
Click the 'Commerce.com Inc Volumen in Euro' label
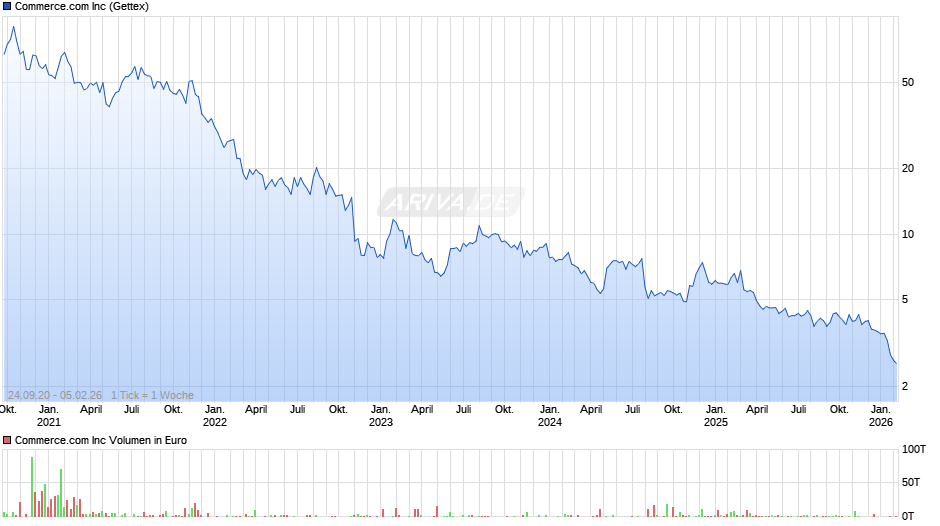click(x=101, y=440)
